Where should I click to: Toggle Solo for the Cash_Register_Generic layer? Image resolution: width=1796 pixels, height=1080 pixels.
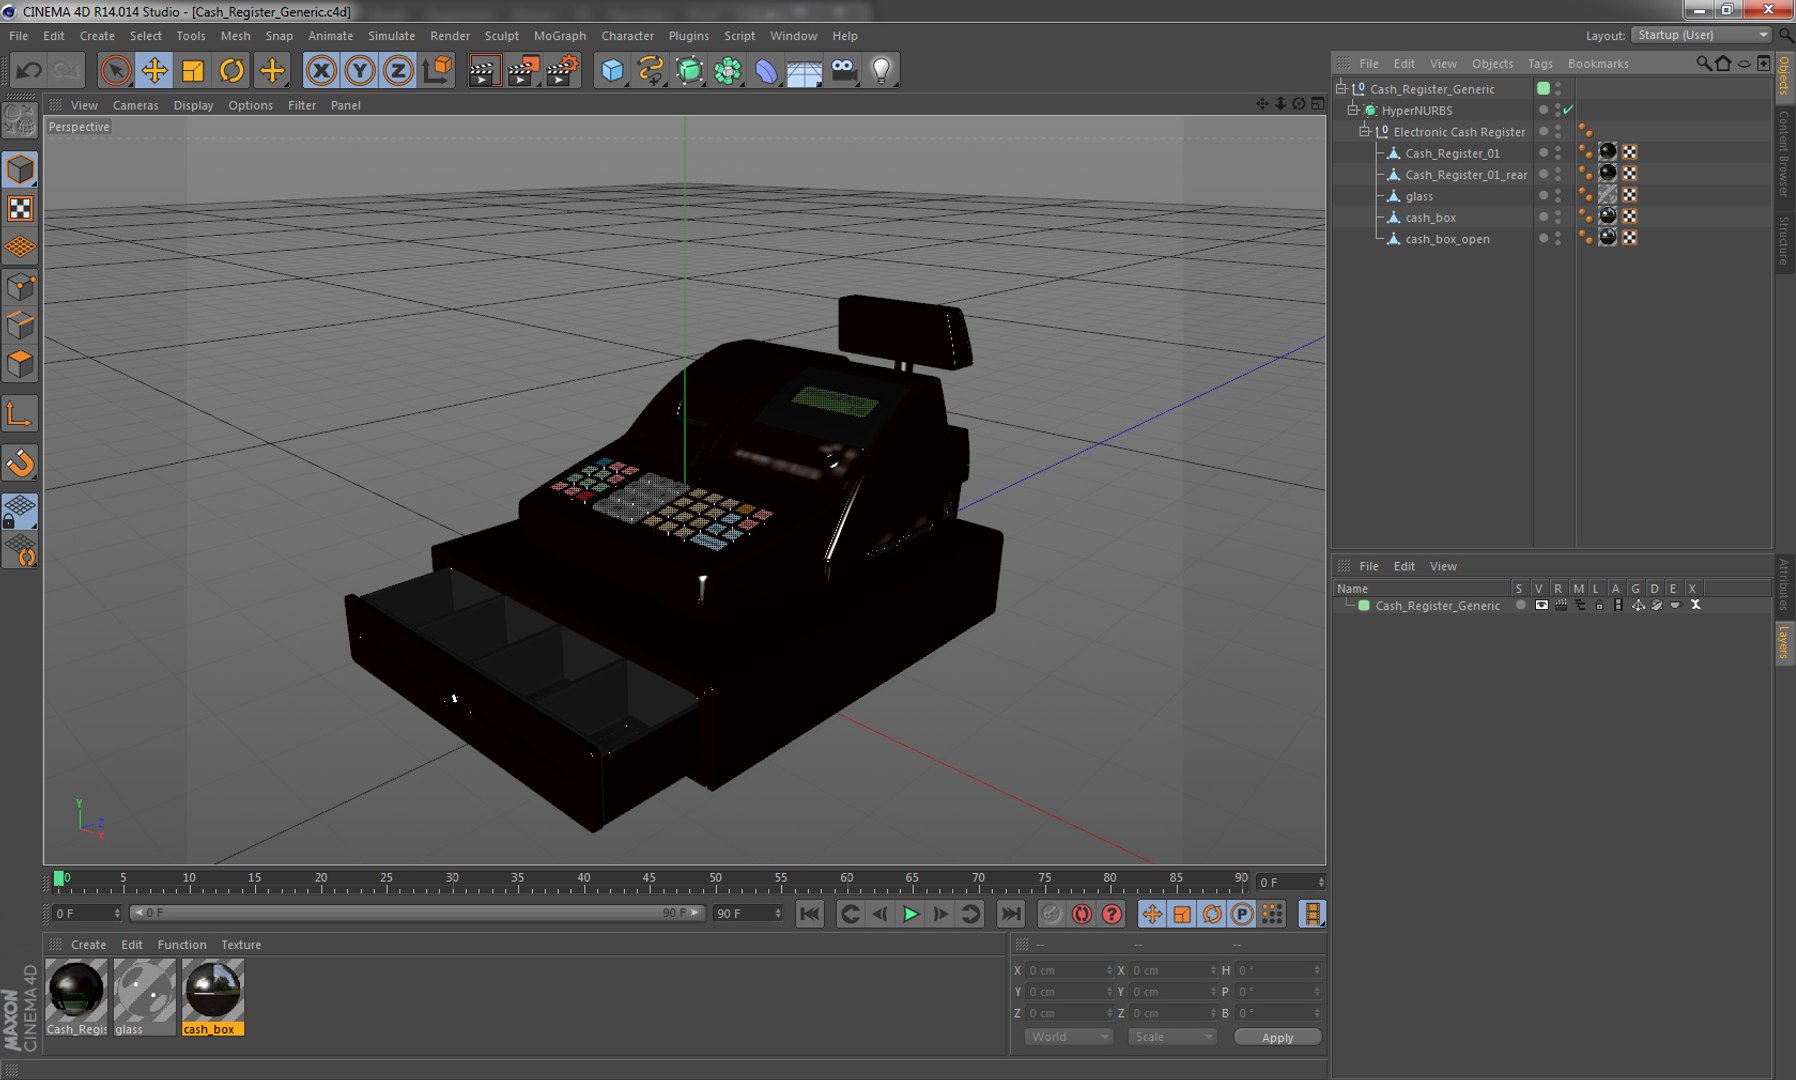1521,605
